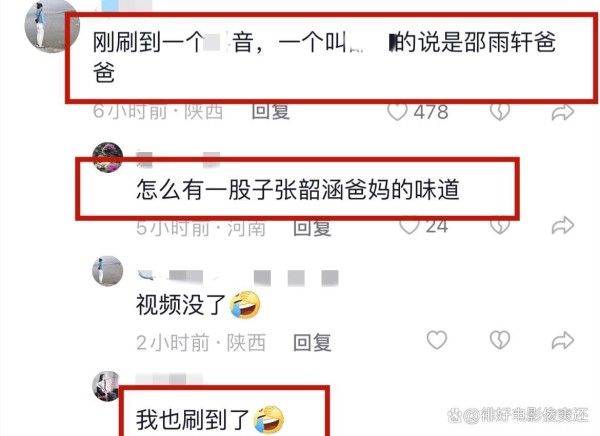The image size is (600, 436).
Task: Dislike the top comment from 陕西
Action: [x=500, y=112]
